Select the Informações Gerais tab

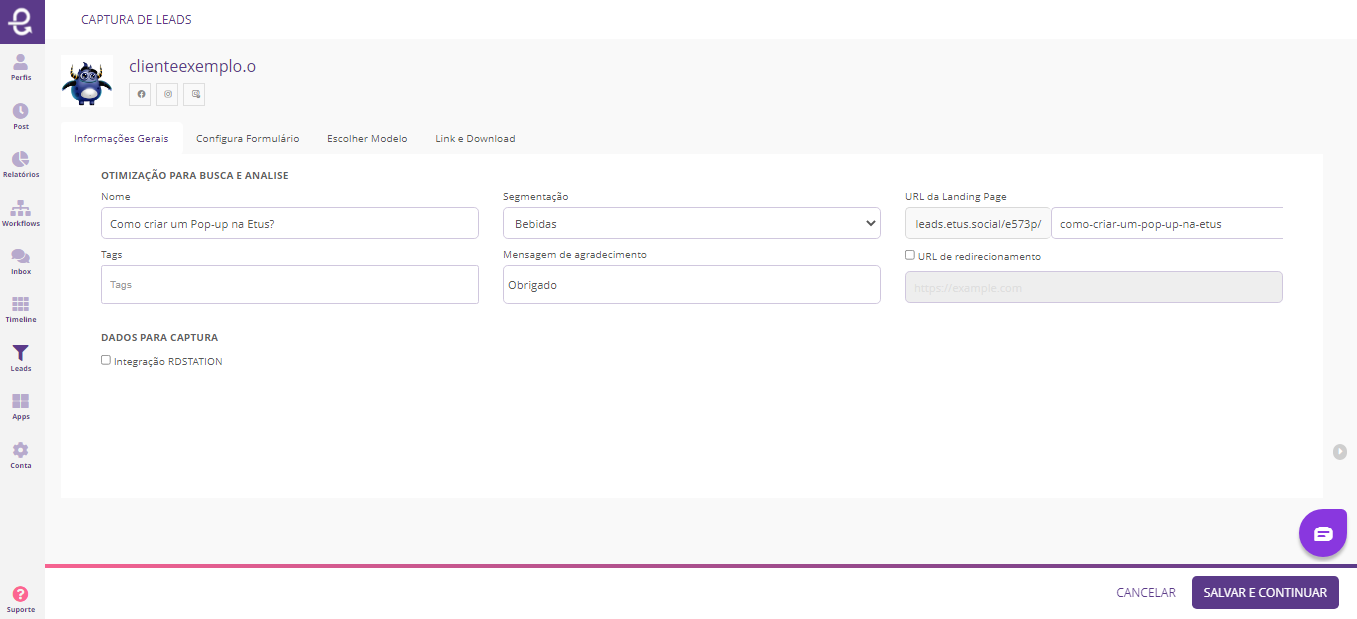[121, 138]
